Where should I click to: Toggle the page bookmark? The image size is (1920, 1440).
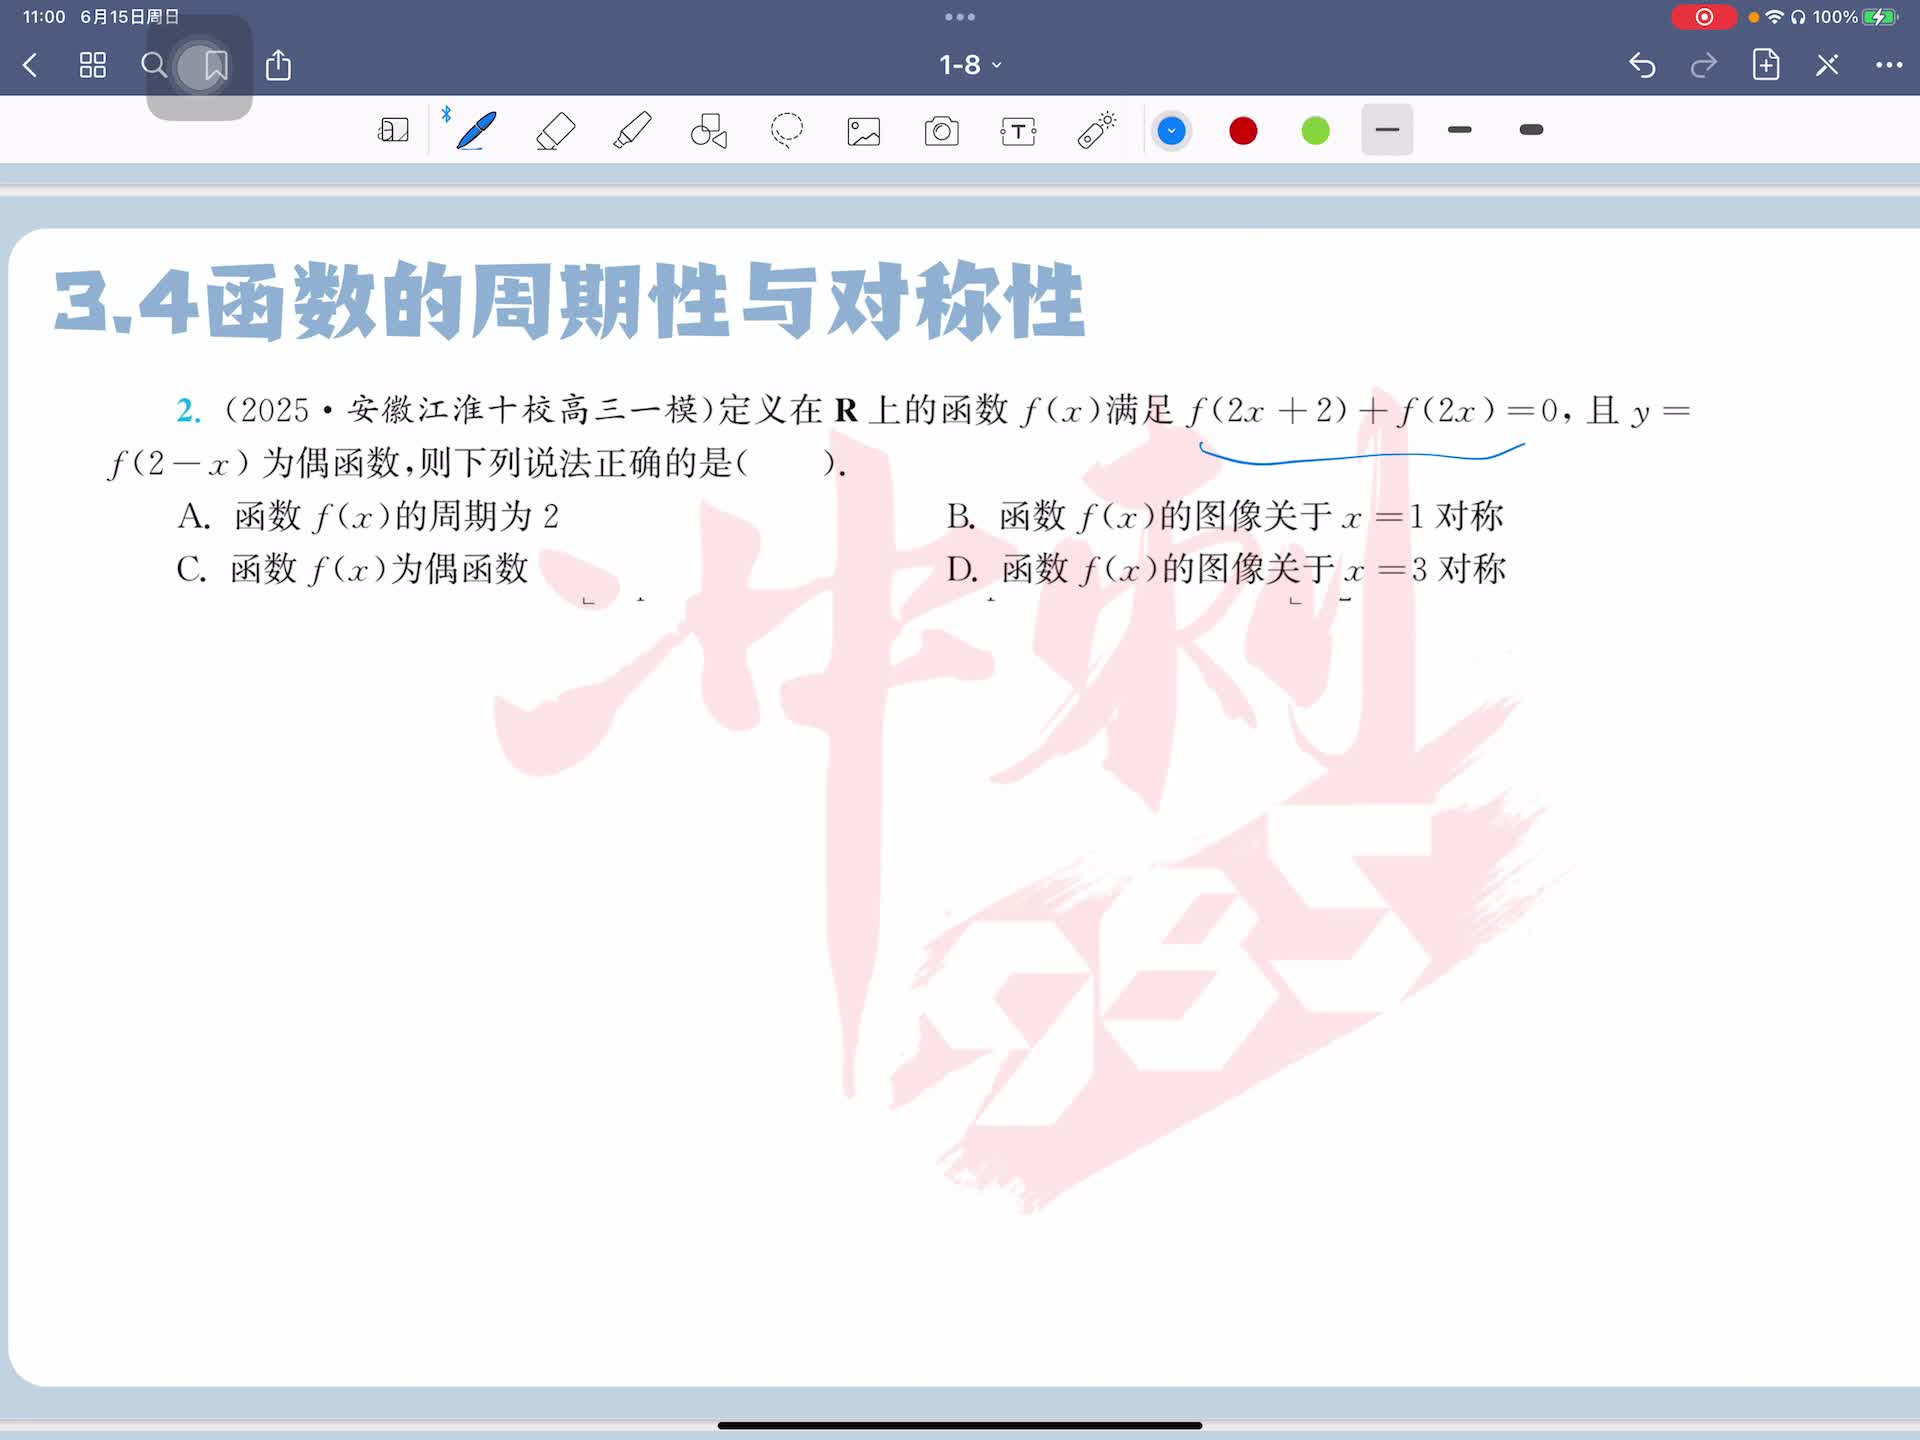point(215,66)
